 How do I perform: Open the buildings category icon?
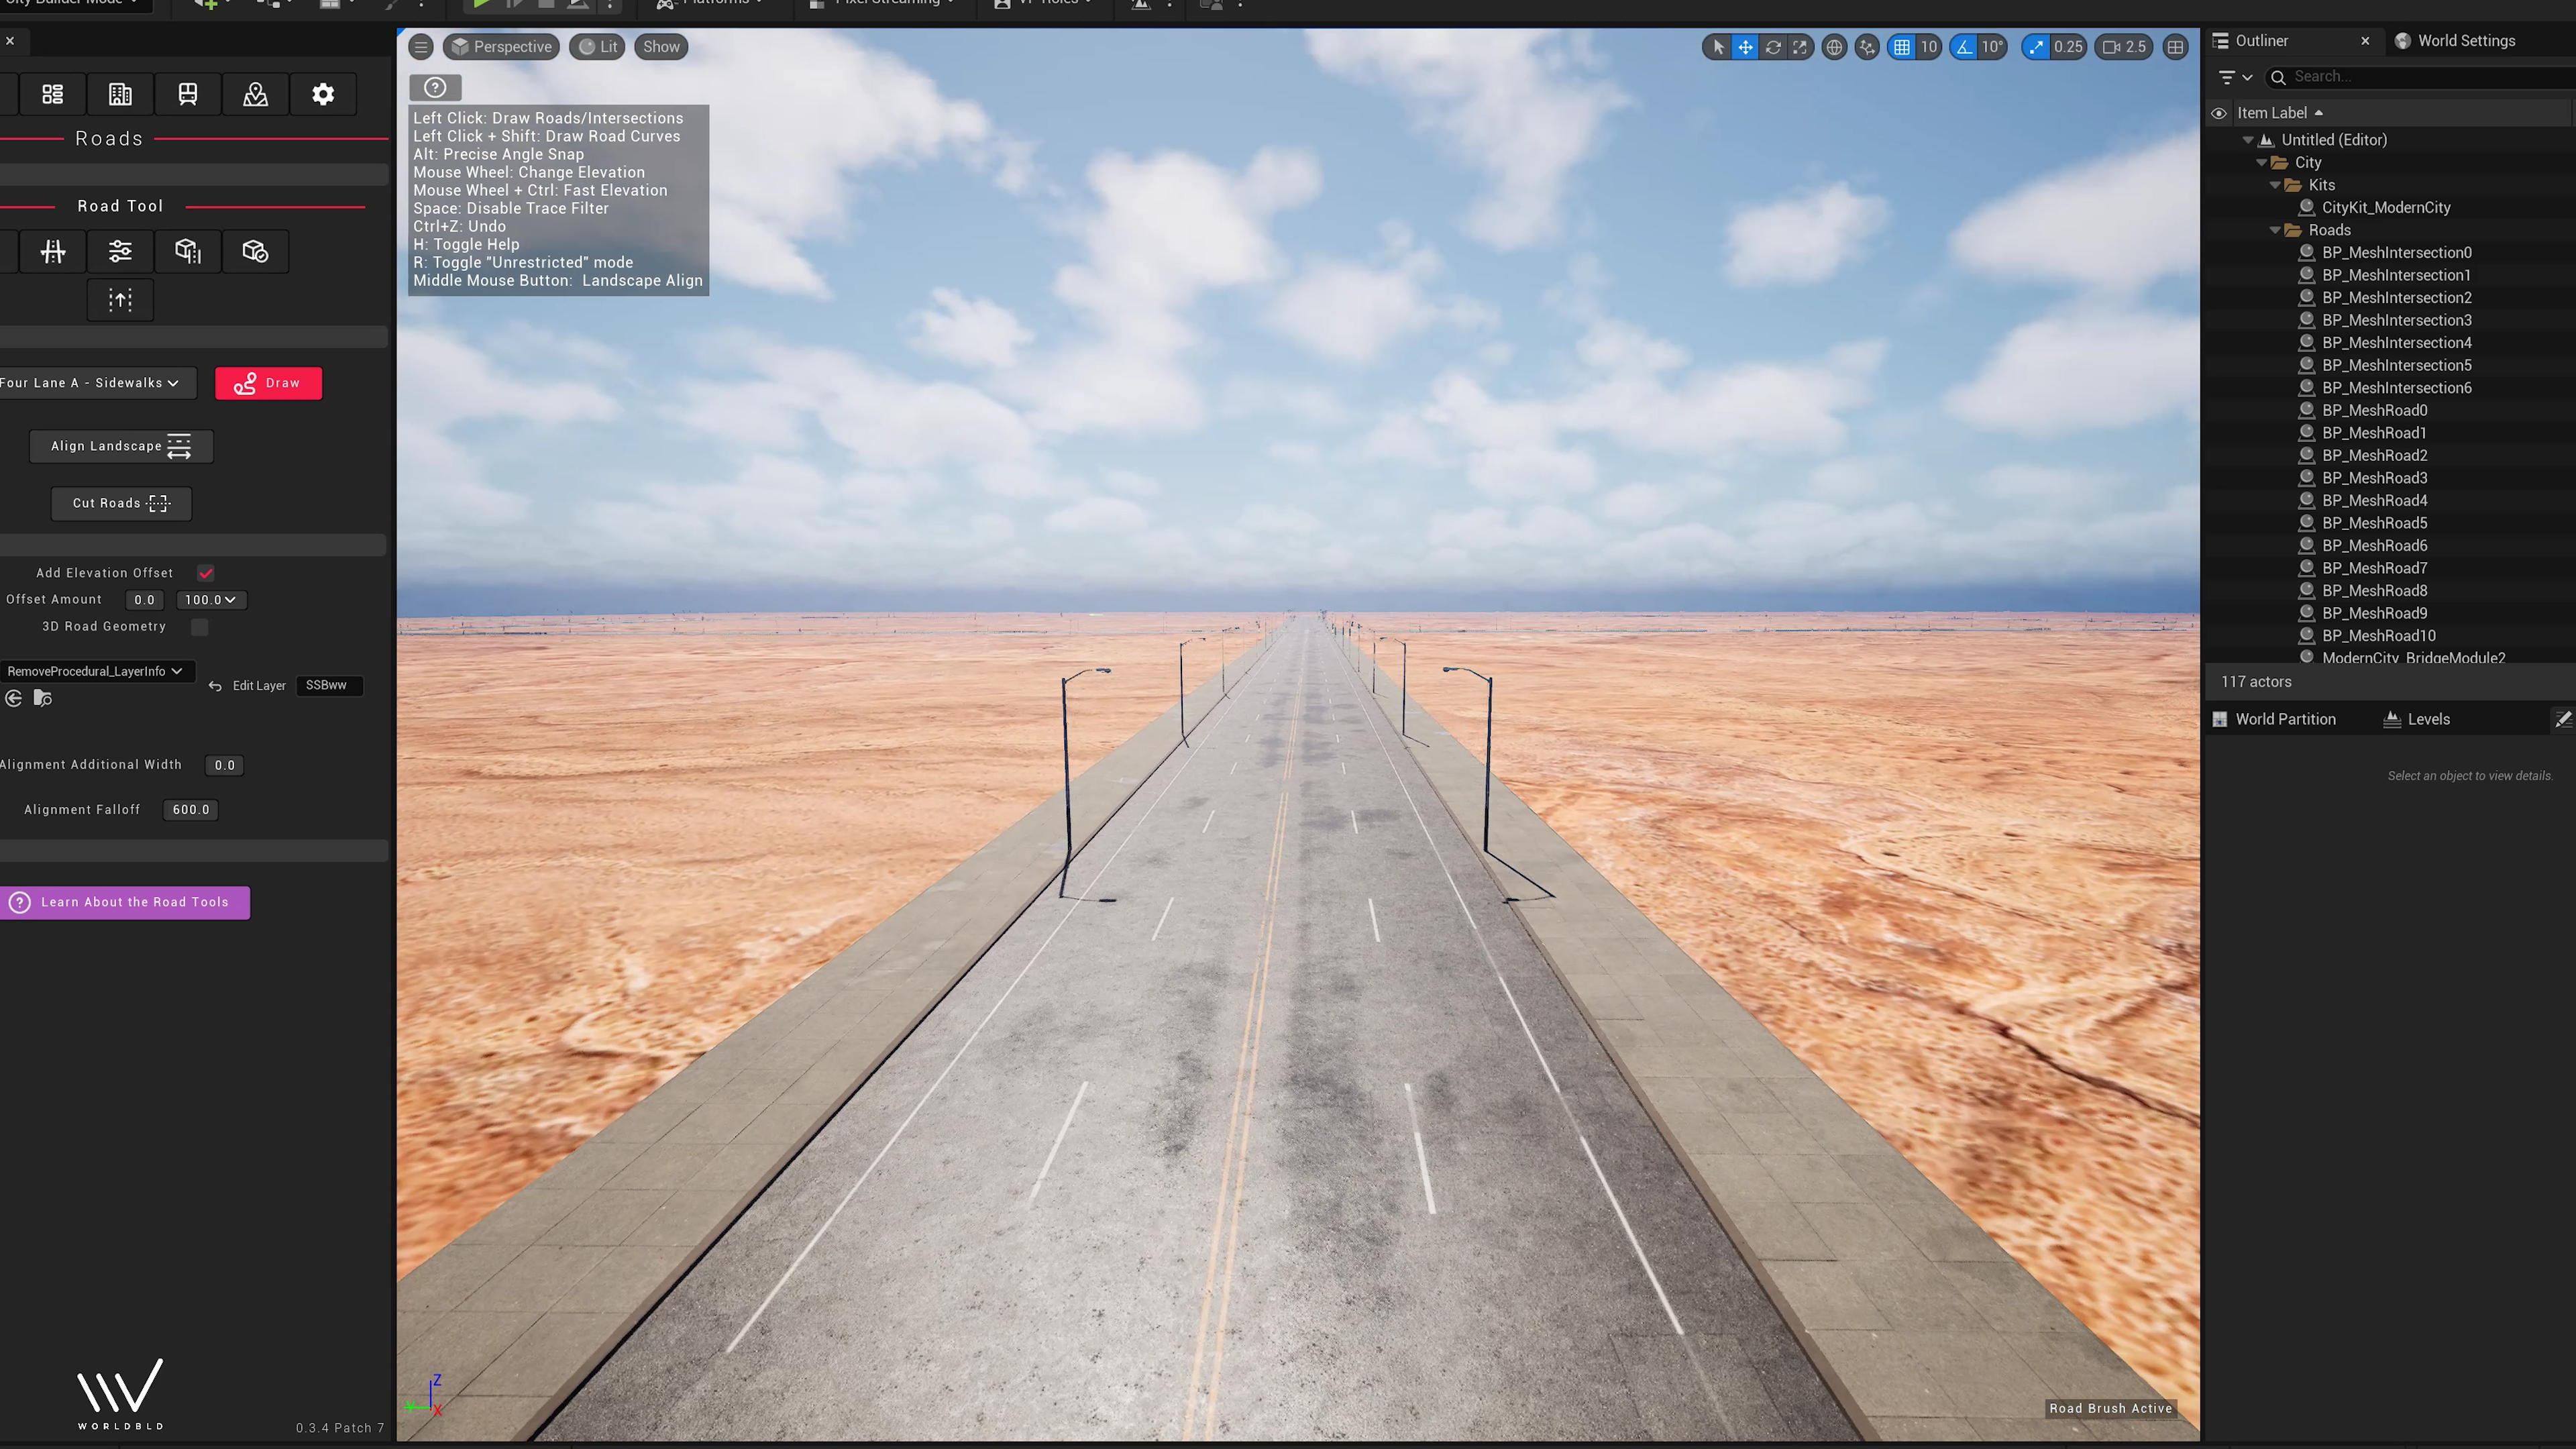pyautogui.click(x=120, y=94)
